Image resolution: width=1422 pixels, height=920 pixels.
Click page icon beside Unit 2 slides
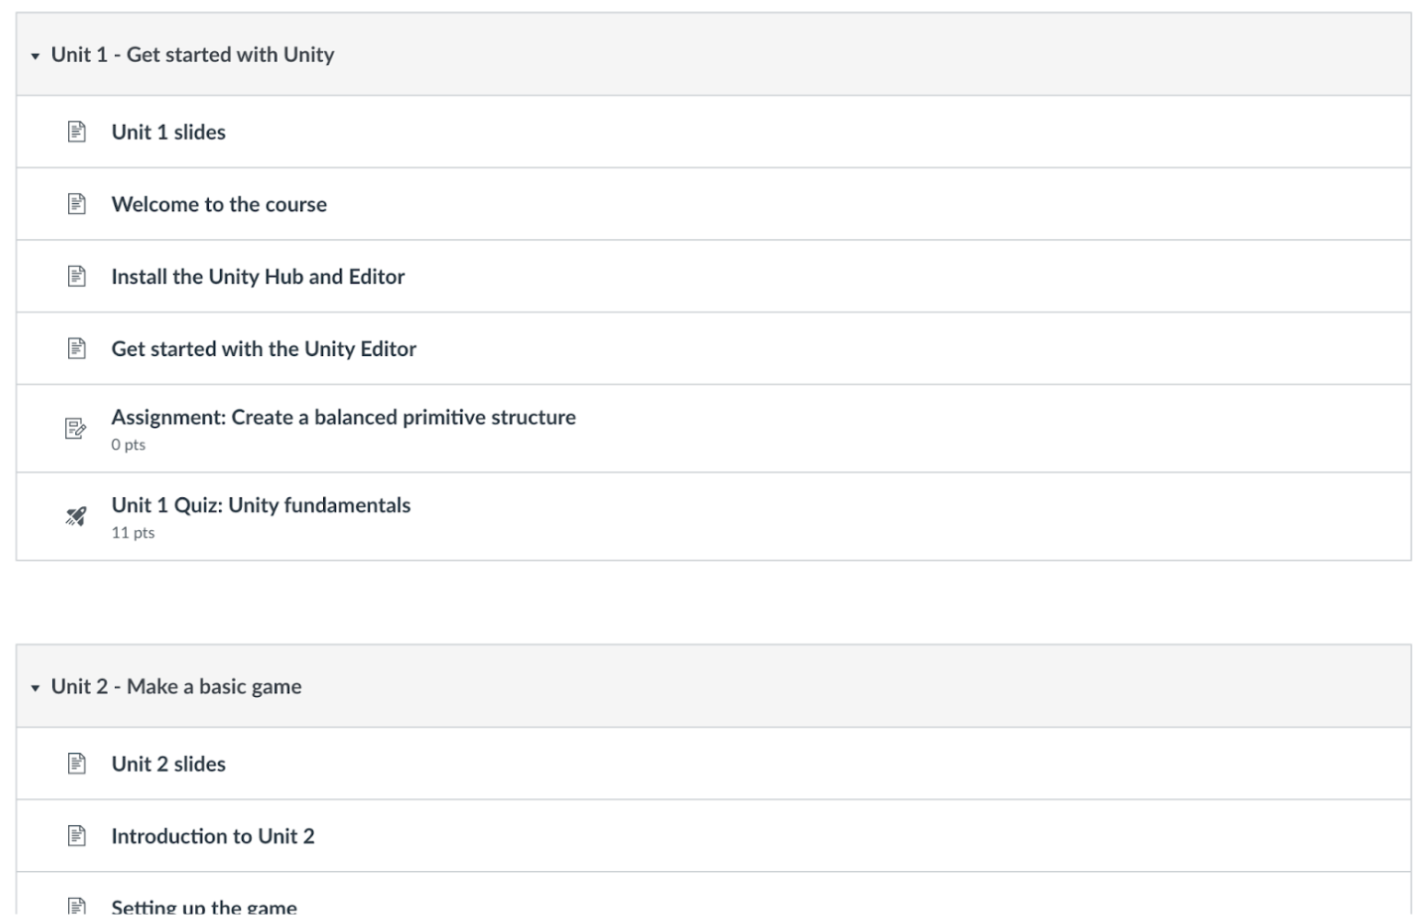77,764
